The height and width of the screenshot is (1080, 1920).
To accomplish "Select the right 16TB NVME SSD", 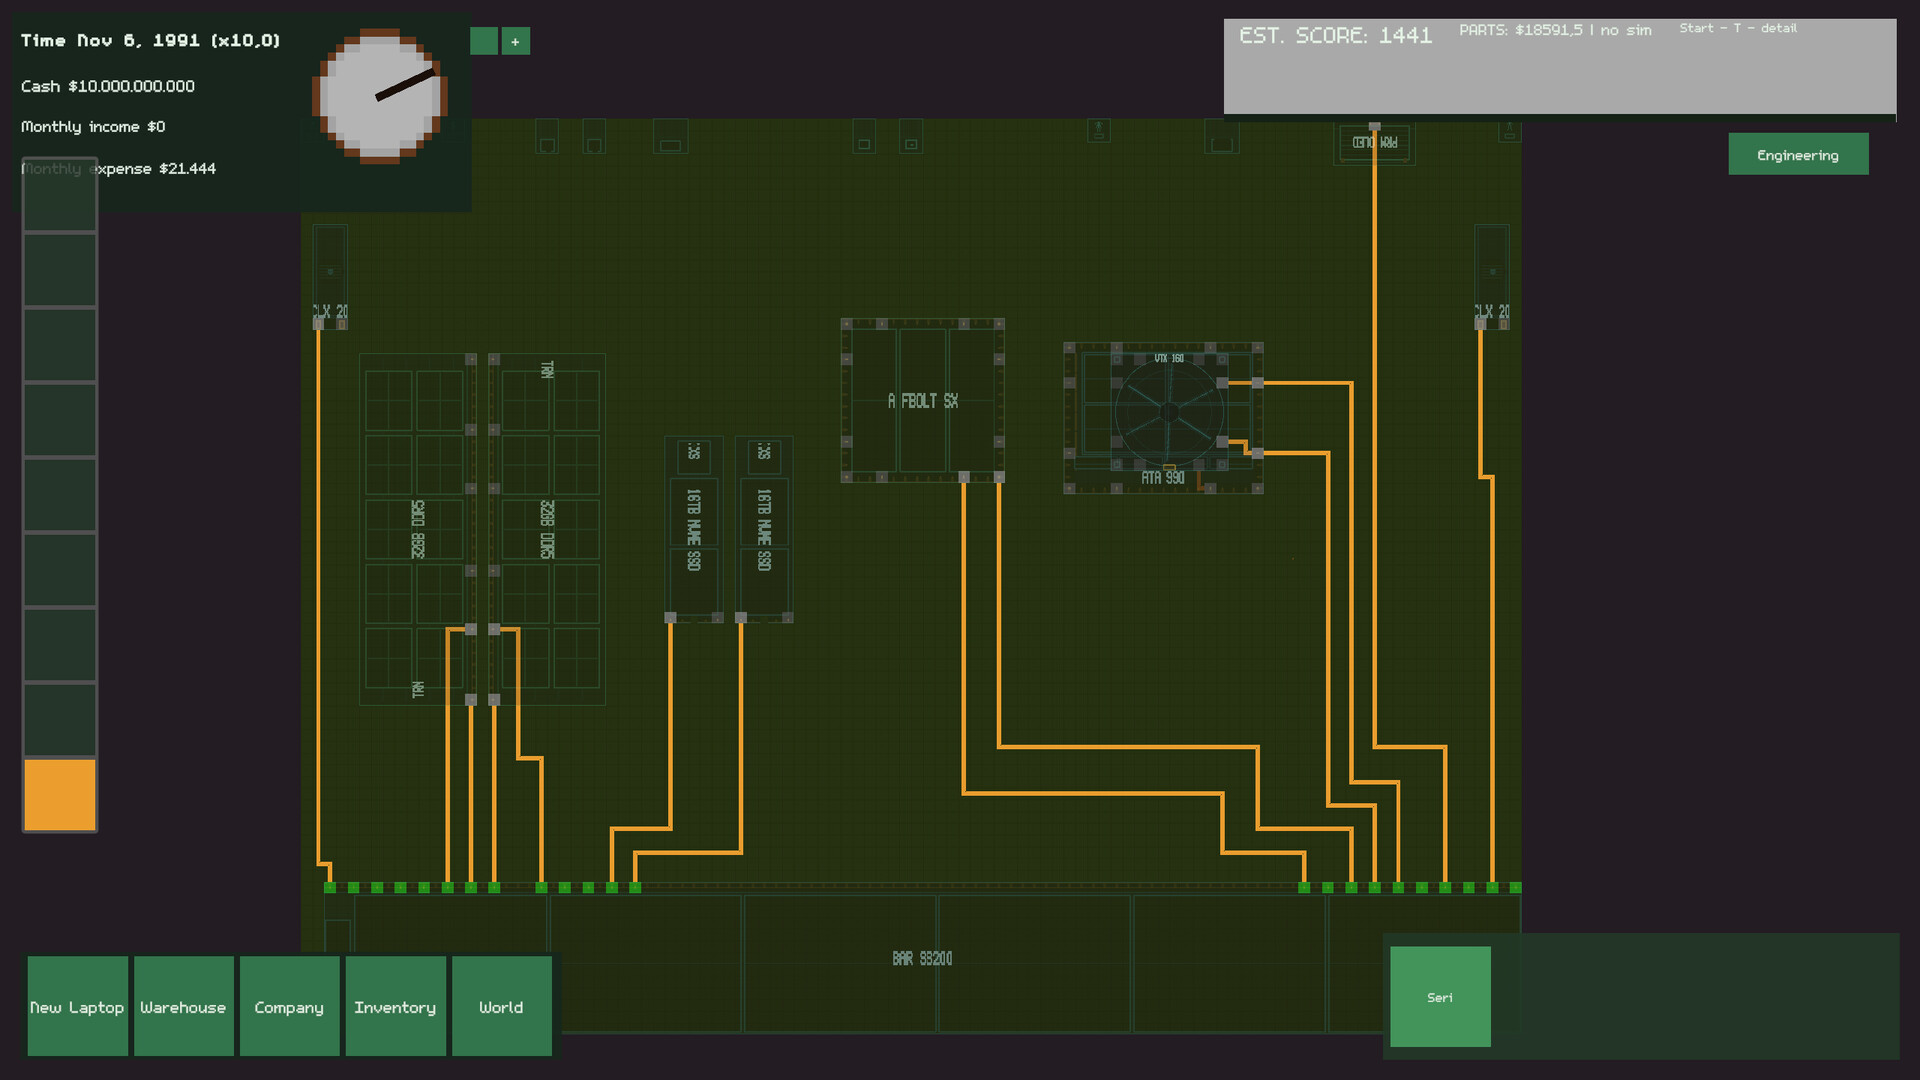I will pos(764,529).
